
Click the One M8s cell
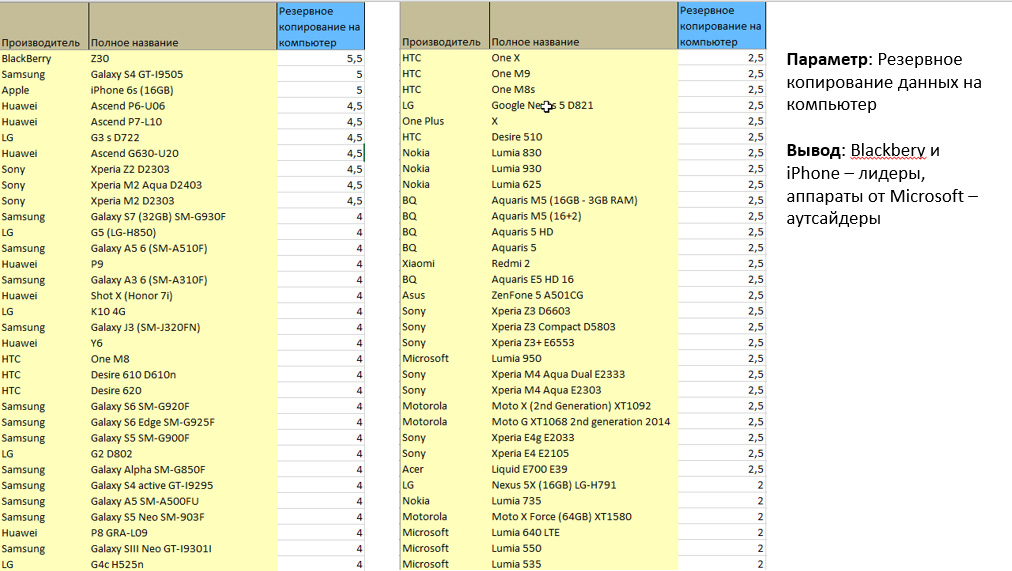point(584,90)
